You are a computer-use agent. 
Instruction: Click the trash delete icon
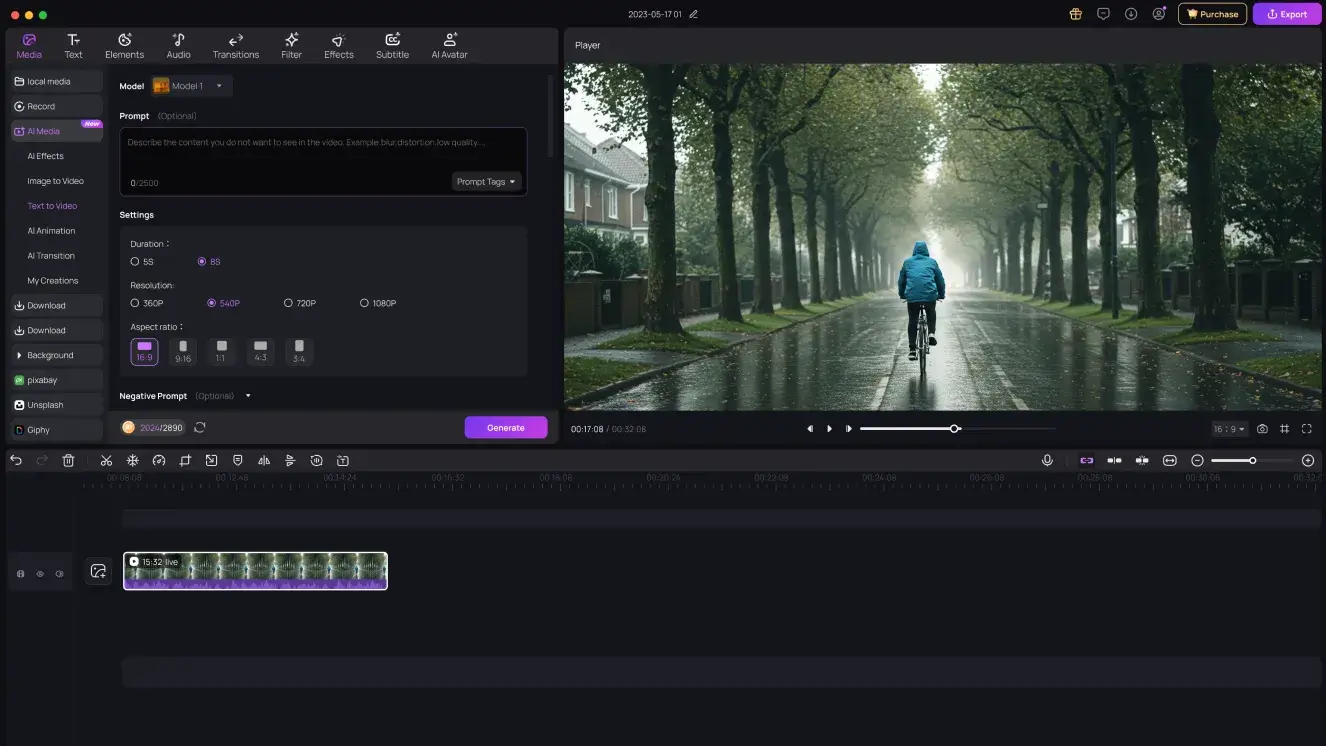69,461
